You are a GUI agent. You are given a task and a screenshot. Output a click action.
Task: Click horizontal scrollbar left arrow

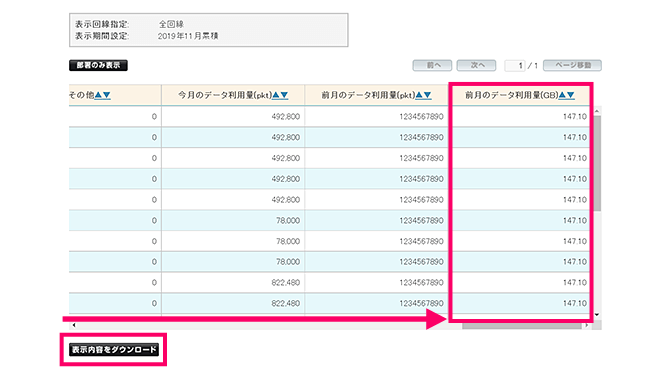click(x=74, y=325)
